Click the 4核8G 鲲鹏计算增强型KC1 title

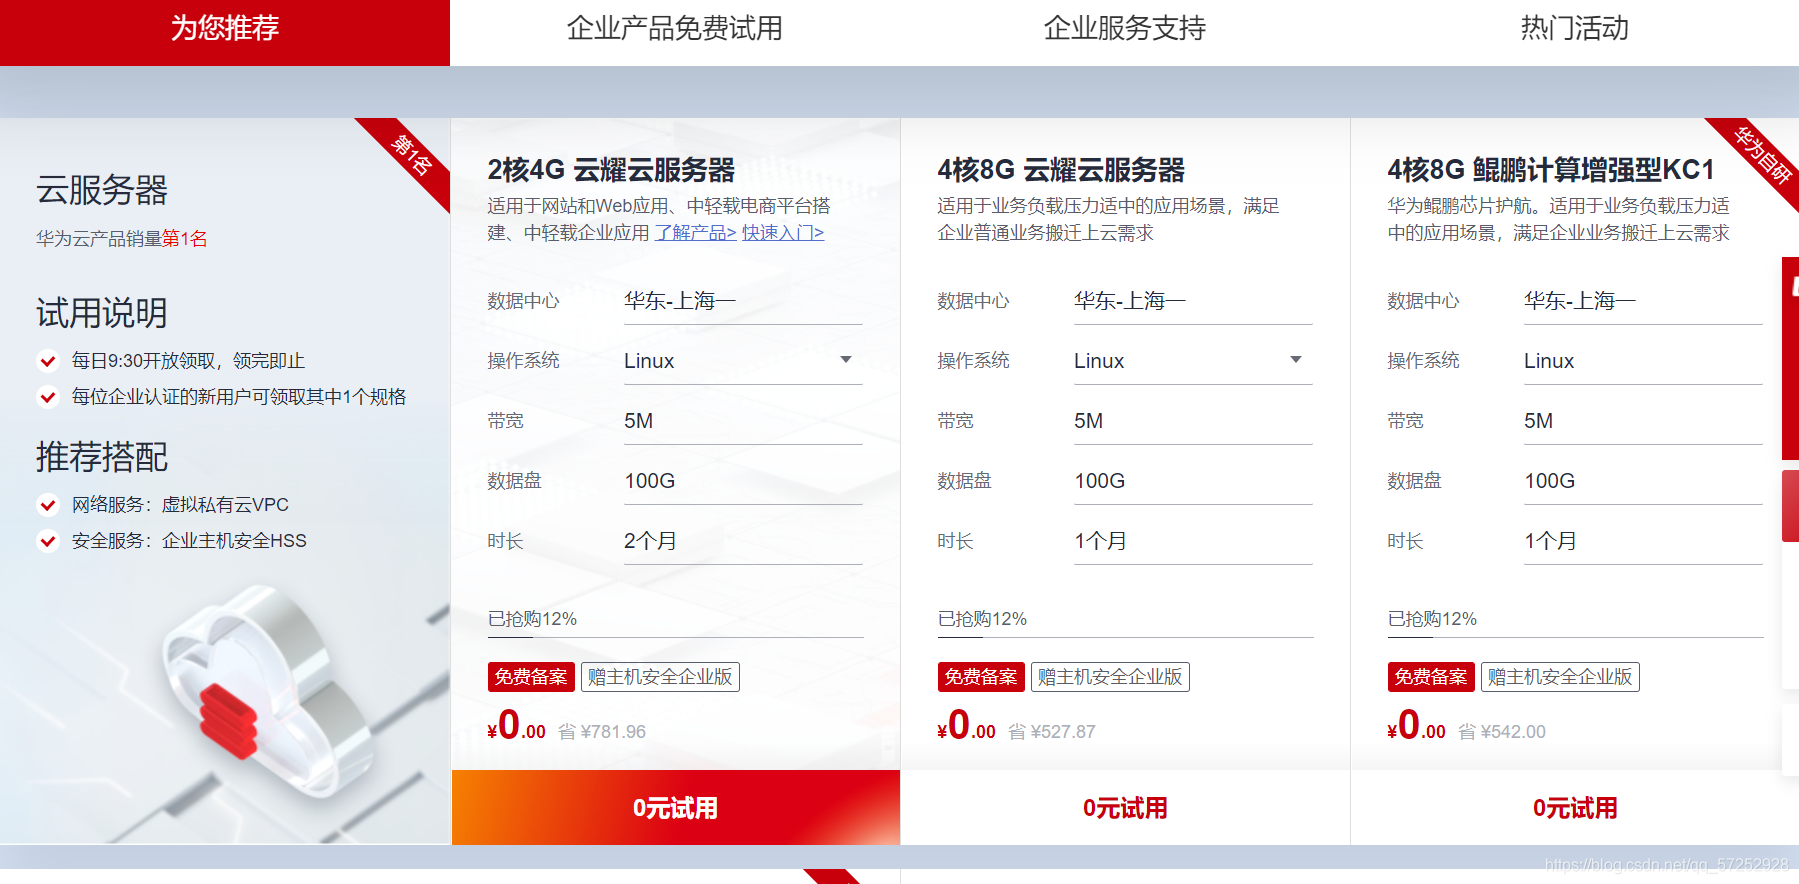1551,170
